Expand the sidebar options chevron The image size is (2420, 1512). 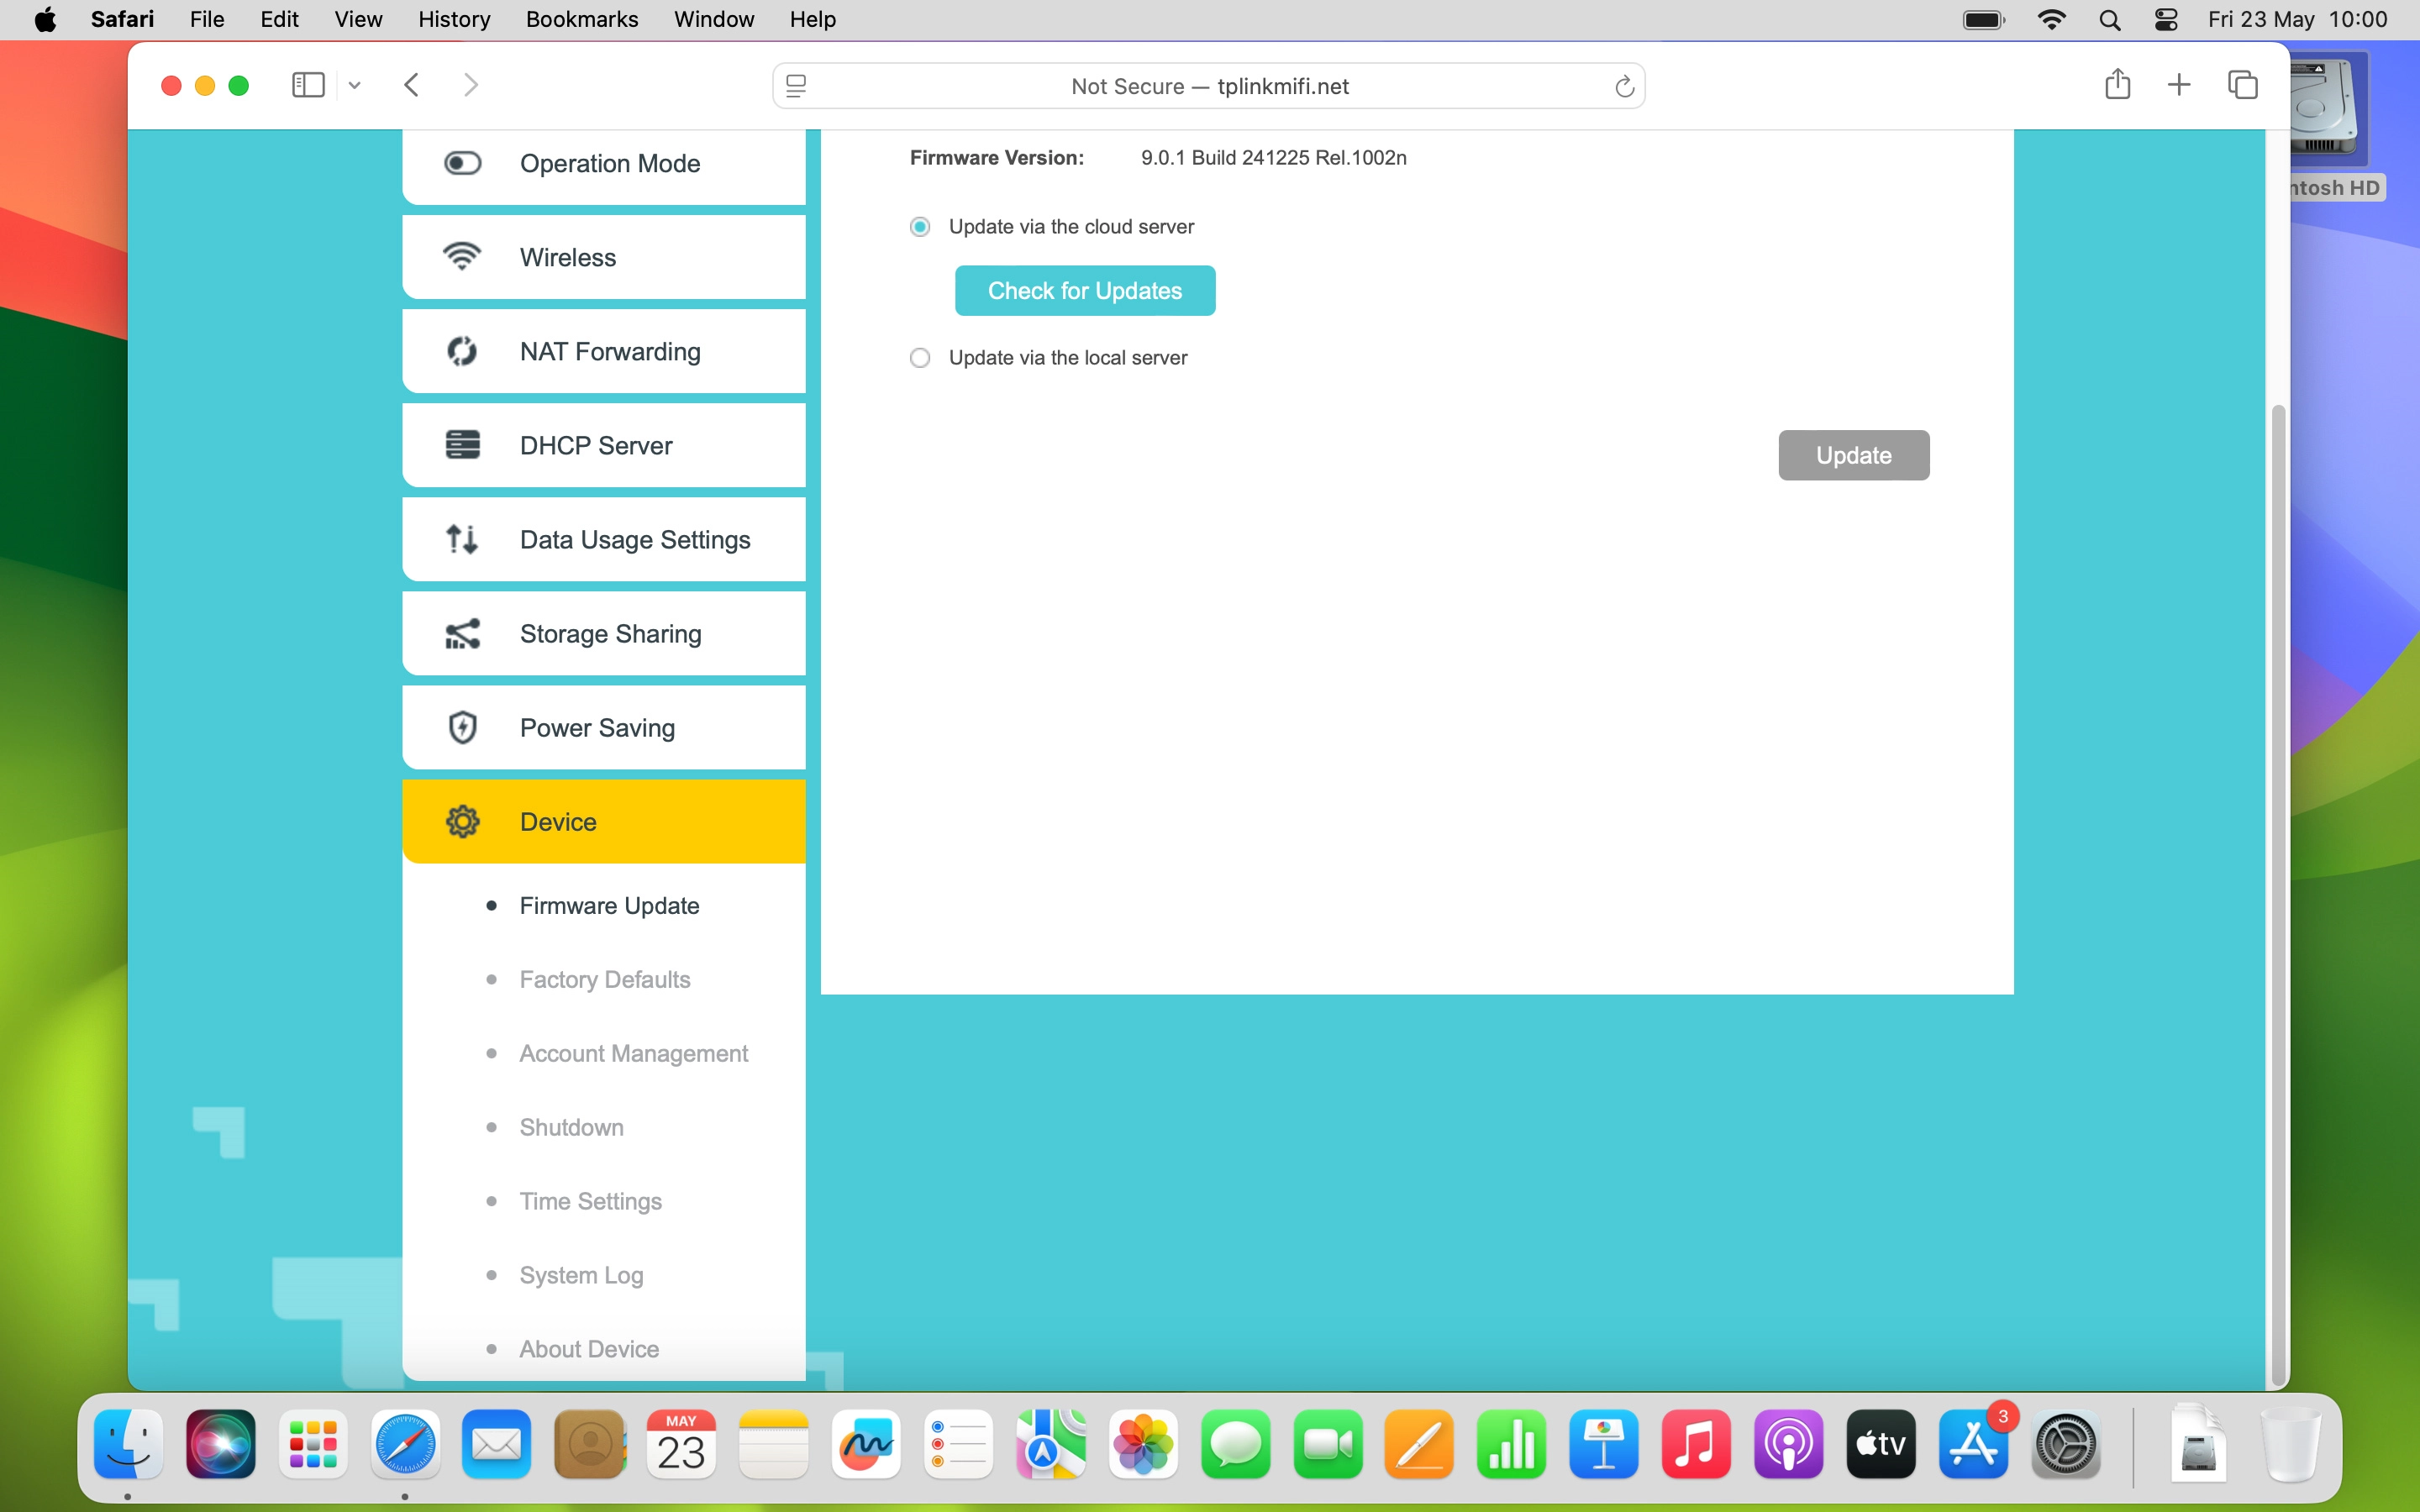(354, 85)
